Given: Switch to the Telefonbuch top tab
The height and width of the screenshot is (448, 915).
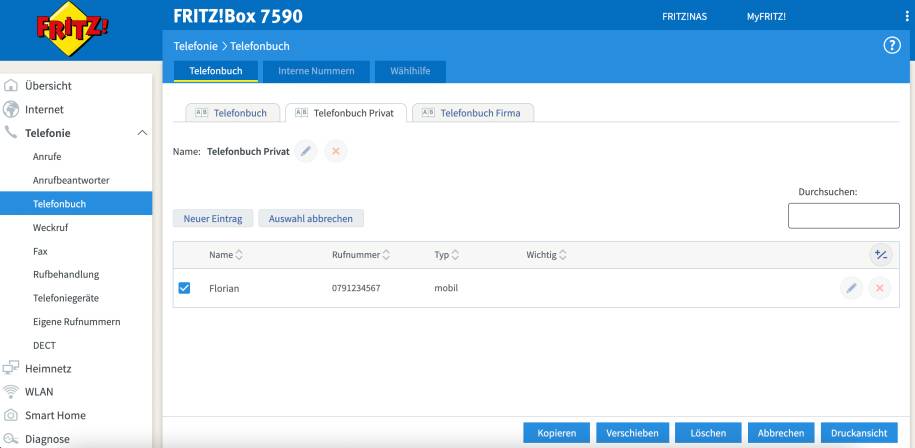Looking at the screenshot, I should coord(216,71).
